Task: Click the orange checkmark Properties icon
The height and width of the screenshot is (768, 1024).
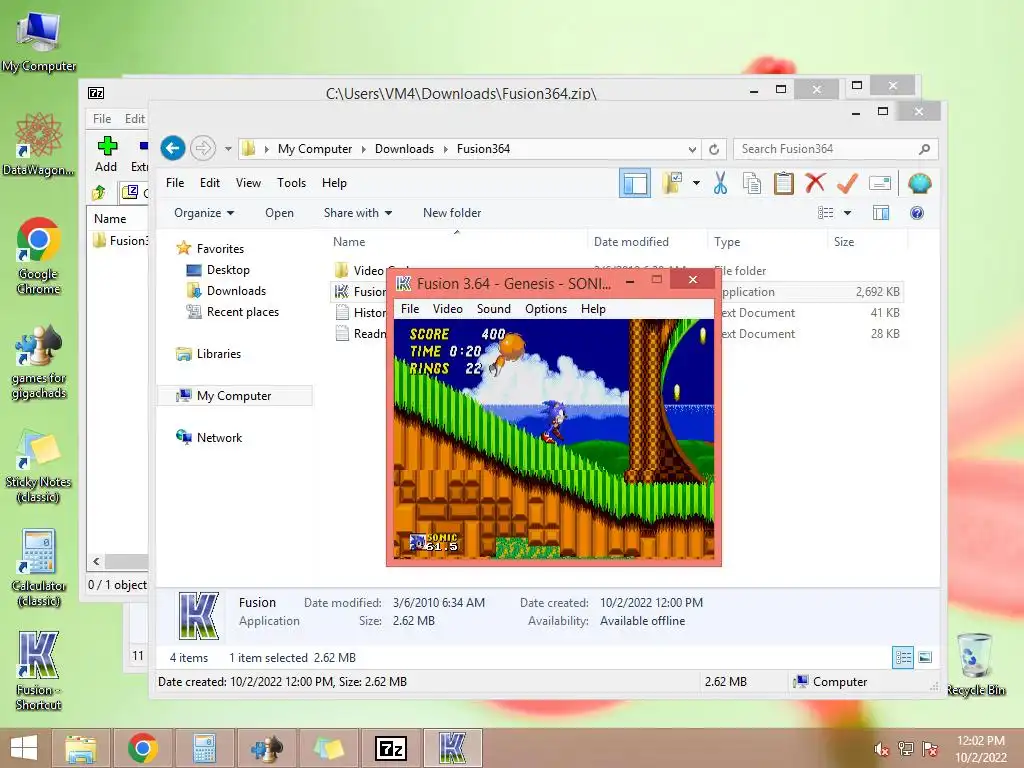Action: point(847,184)
